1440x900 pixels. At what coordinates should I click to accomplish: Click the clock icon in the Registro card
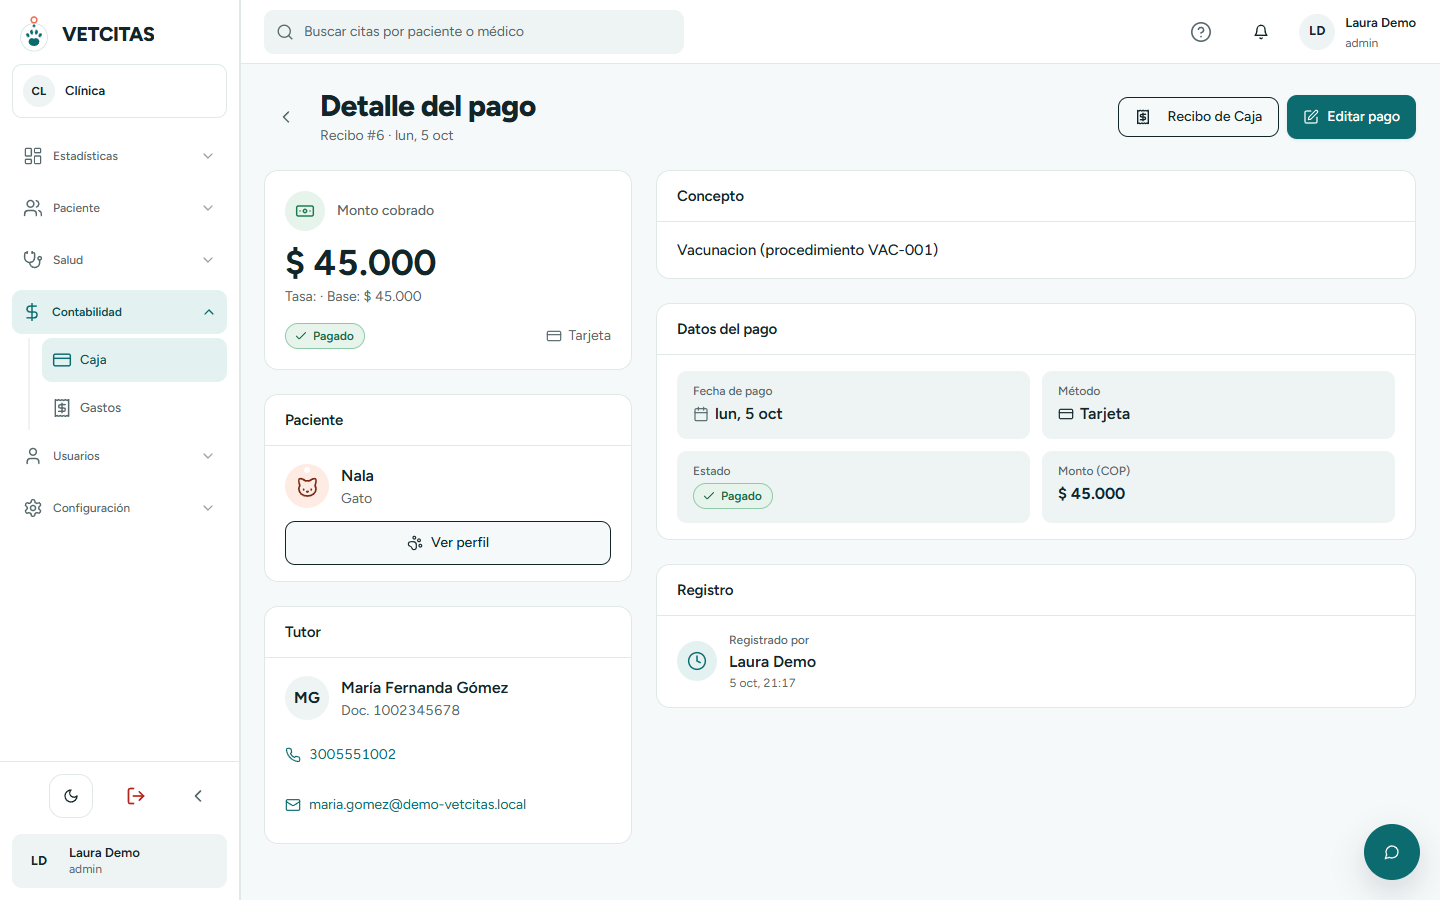click(697, 661)
